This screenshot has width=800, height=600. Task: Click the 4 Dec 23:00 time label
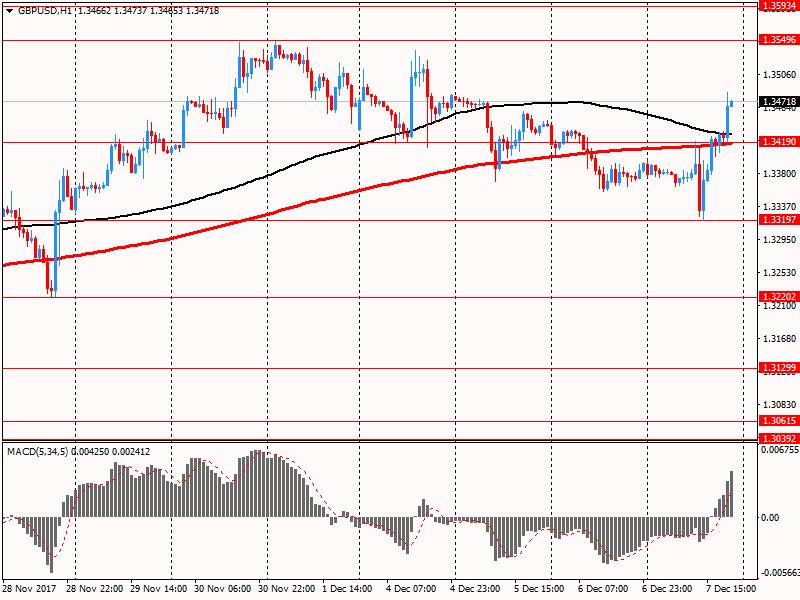coord(475,589)
